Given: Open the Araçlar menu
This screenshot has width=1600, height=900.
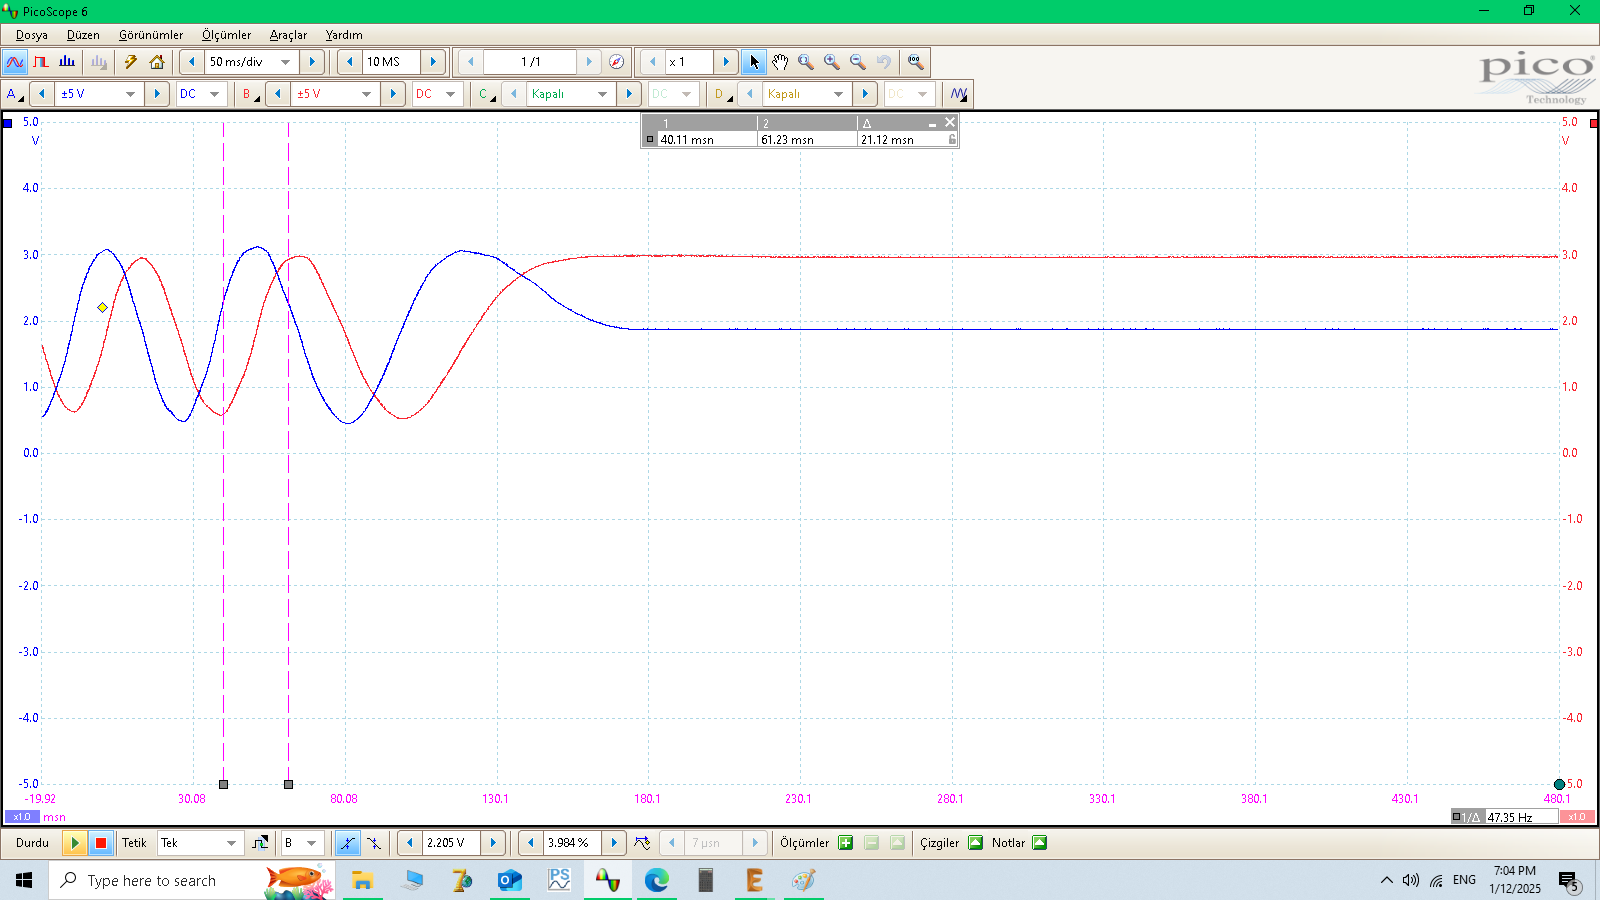Looking at the screenshot, I should point(288,35).
